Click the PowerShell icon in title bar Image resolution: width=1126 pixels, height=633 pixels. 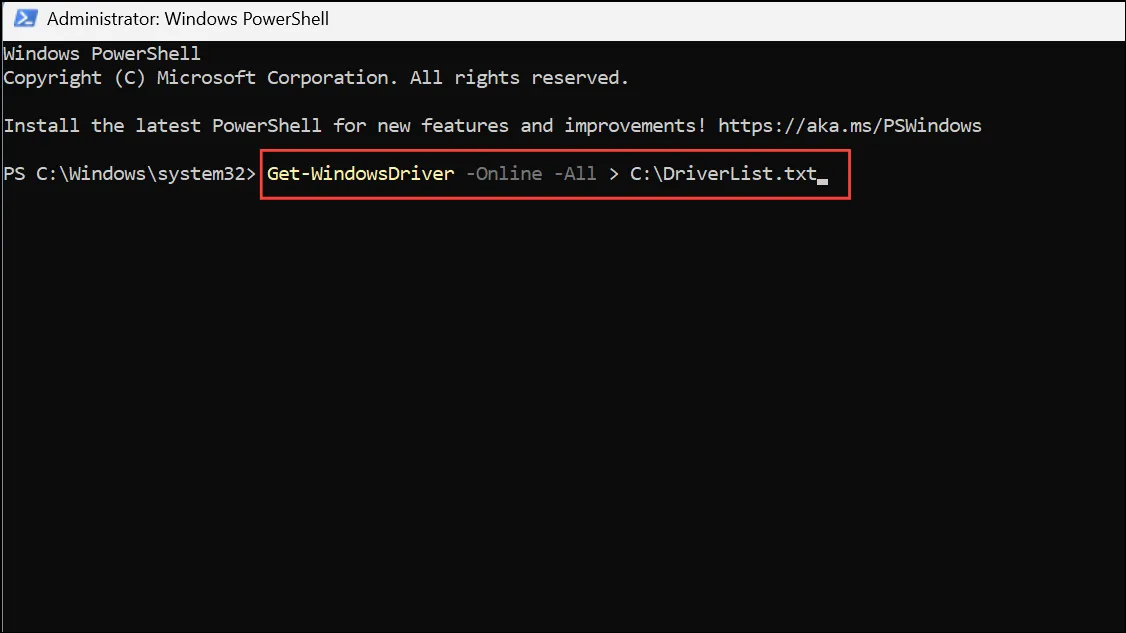click(x=25, y=18)
